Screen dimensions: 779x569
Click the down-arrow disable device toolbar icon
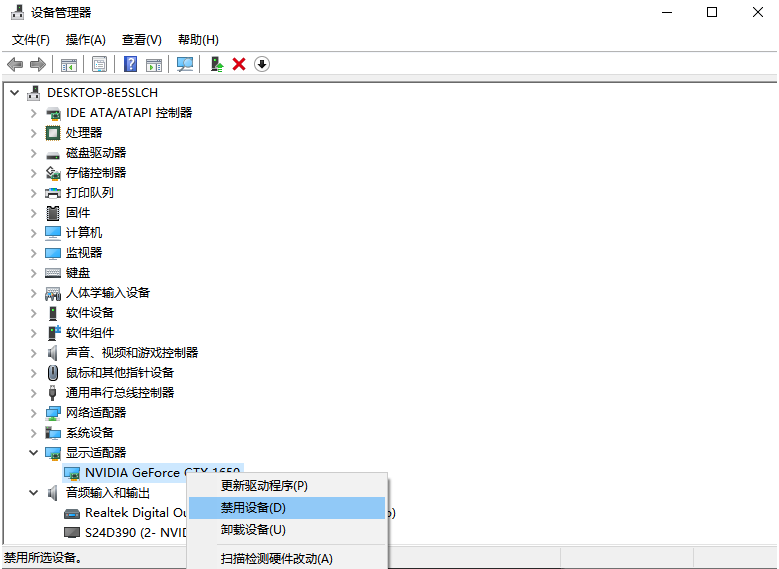click(x=262, y=64)
